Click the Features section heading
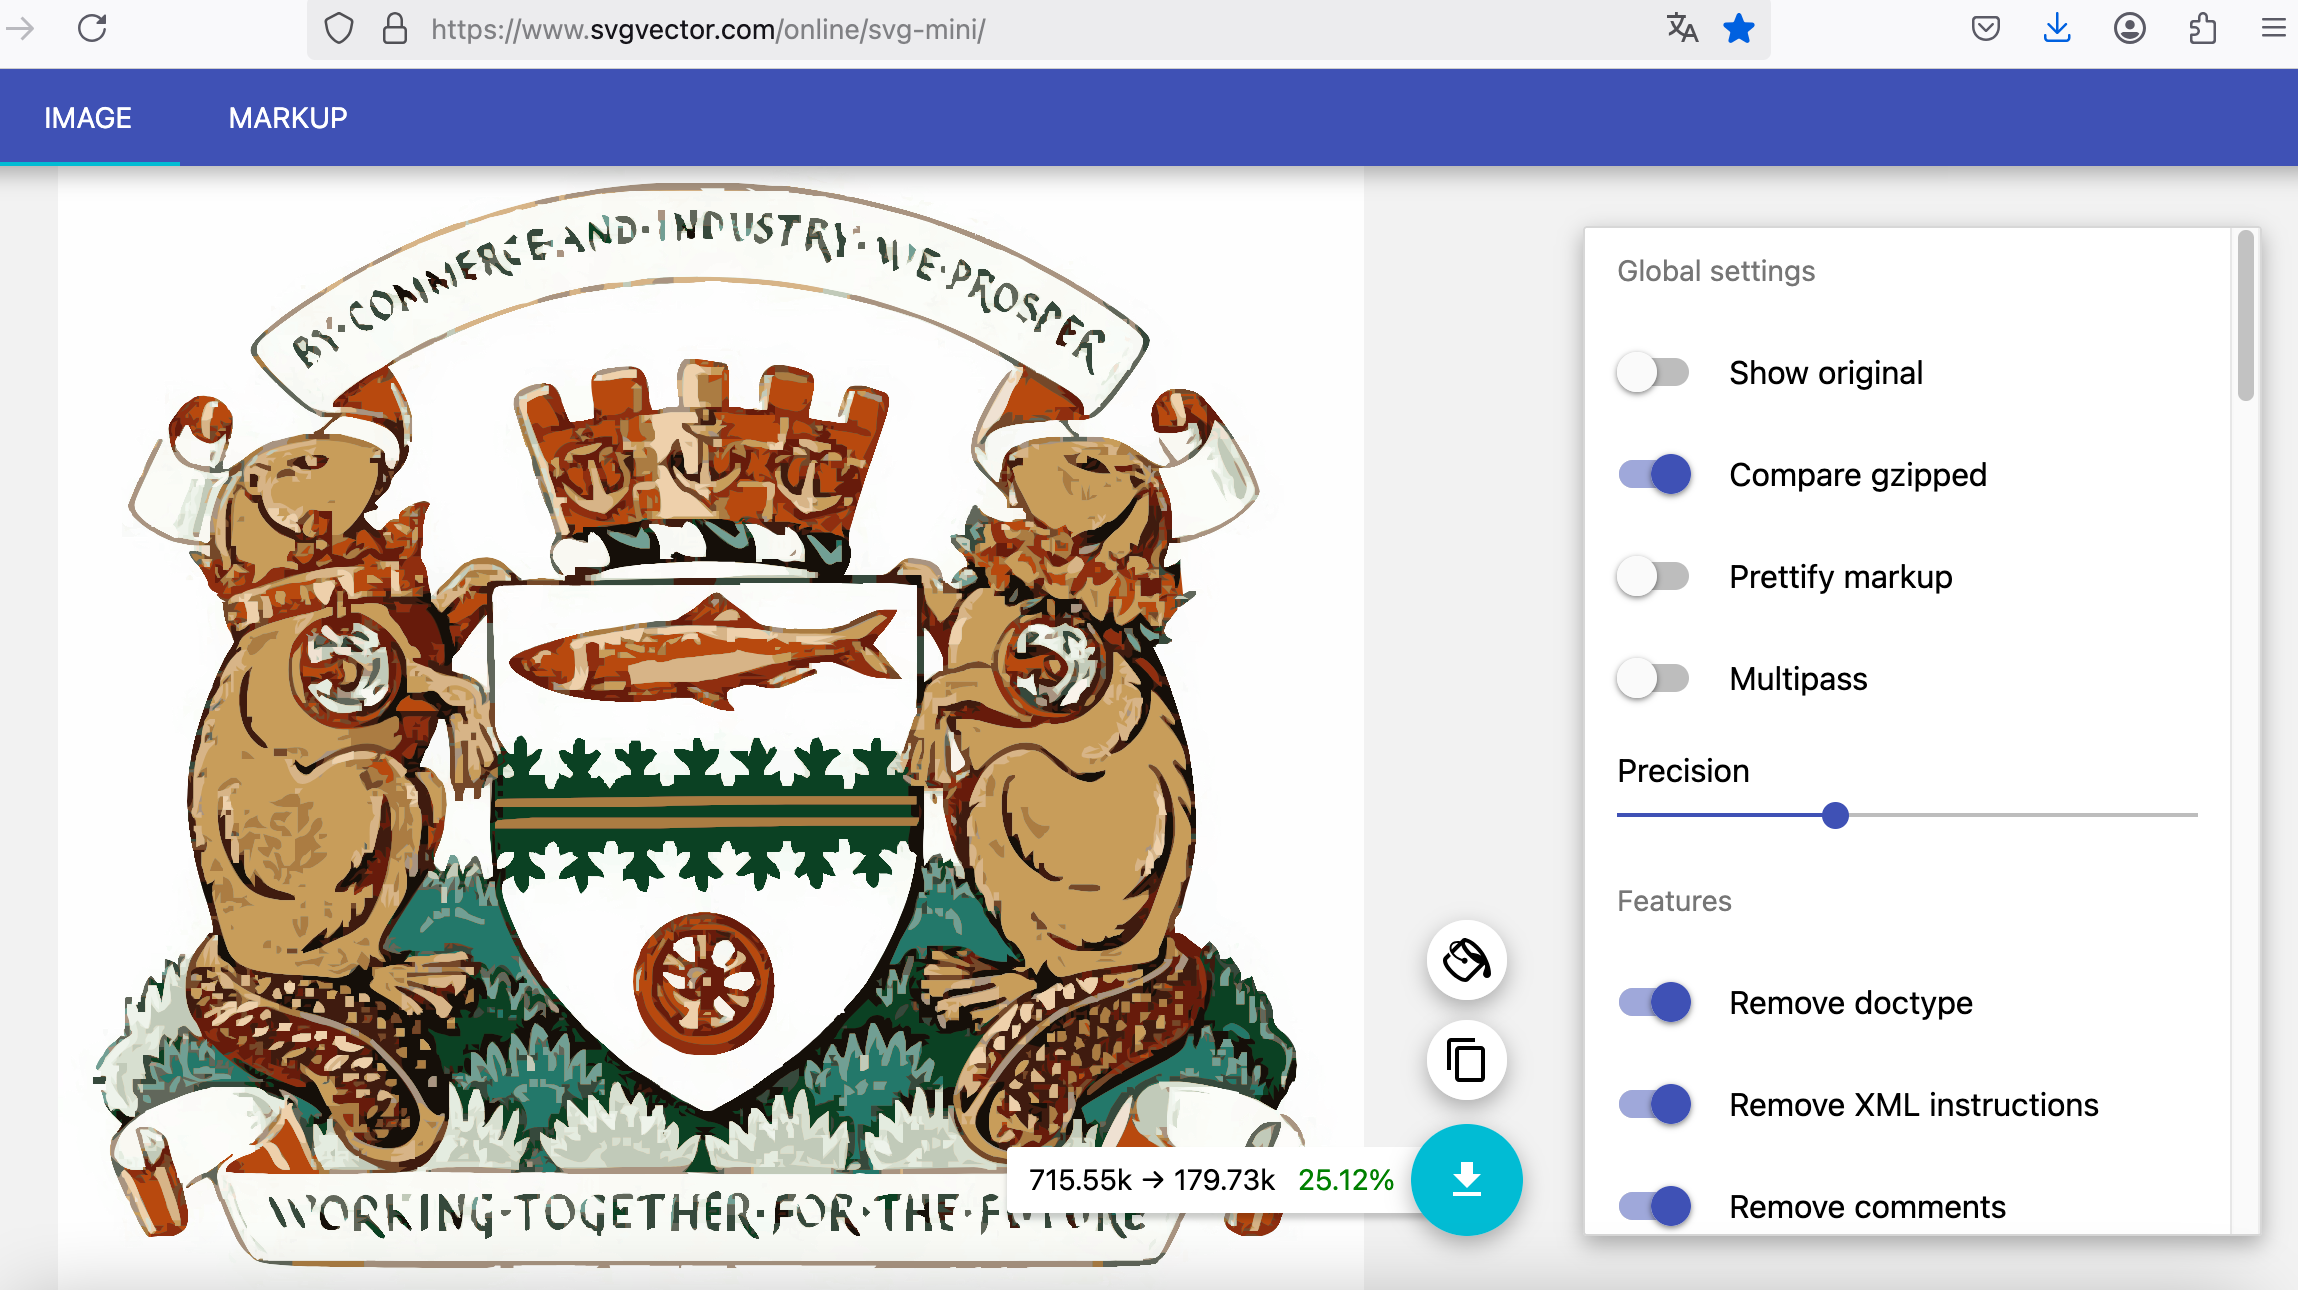The height and width of the screenshot is (1290, 2298). coord(1674,901)
